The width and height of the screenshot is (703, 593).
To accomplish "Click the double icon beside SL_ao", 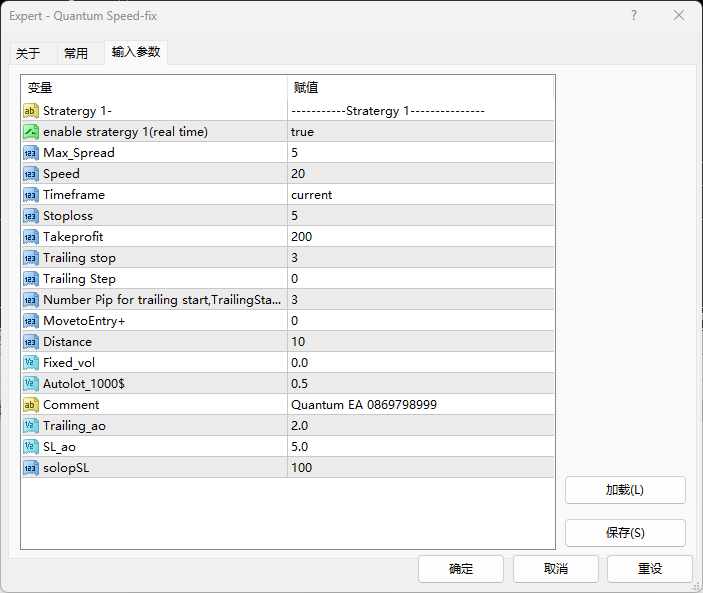I will coord(30,447).
